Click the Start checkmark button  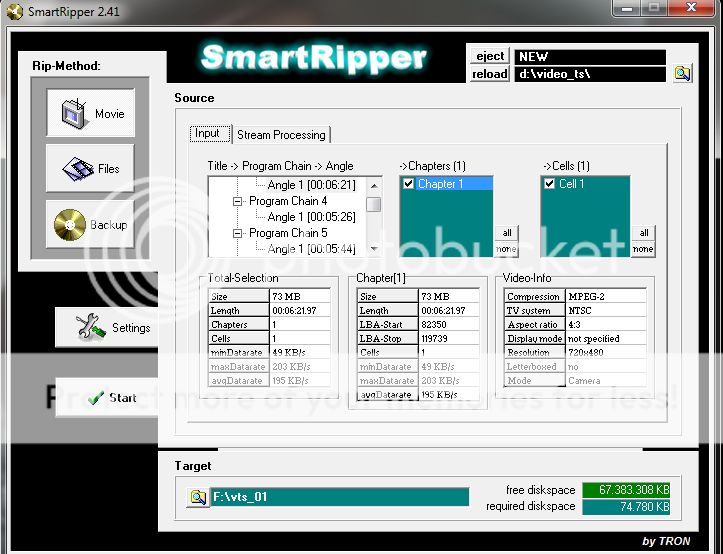(107, 398)
